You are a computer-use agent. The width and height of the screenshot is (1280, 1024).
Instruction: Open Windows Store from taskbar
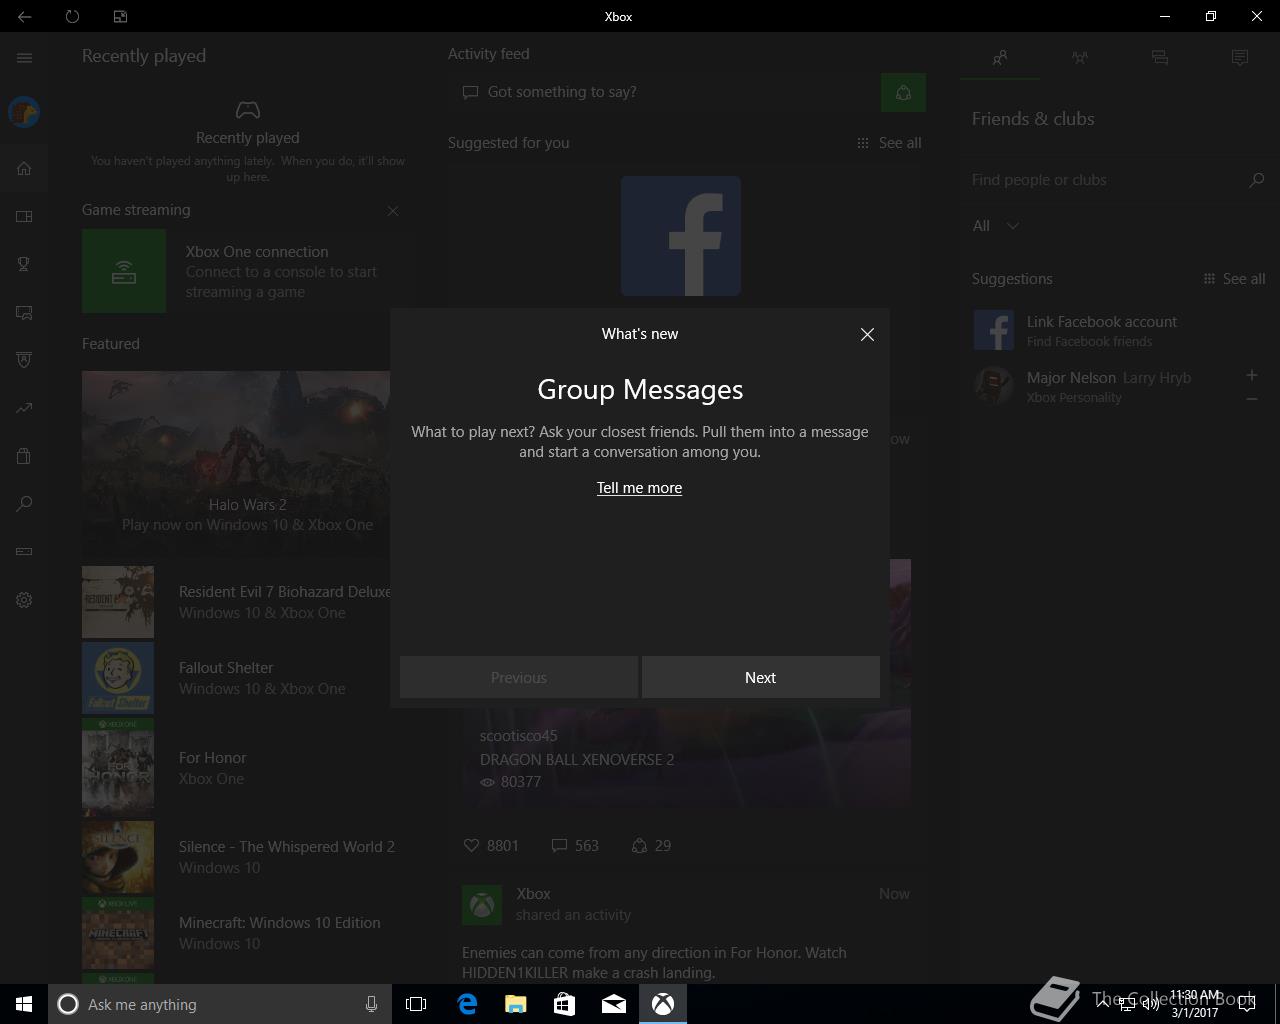(x=564, y=1004)
